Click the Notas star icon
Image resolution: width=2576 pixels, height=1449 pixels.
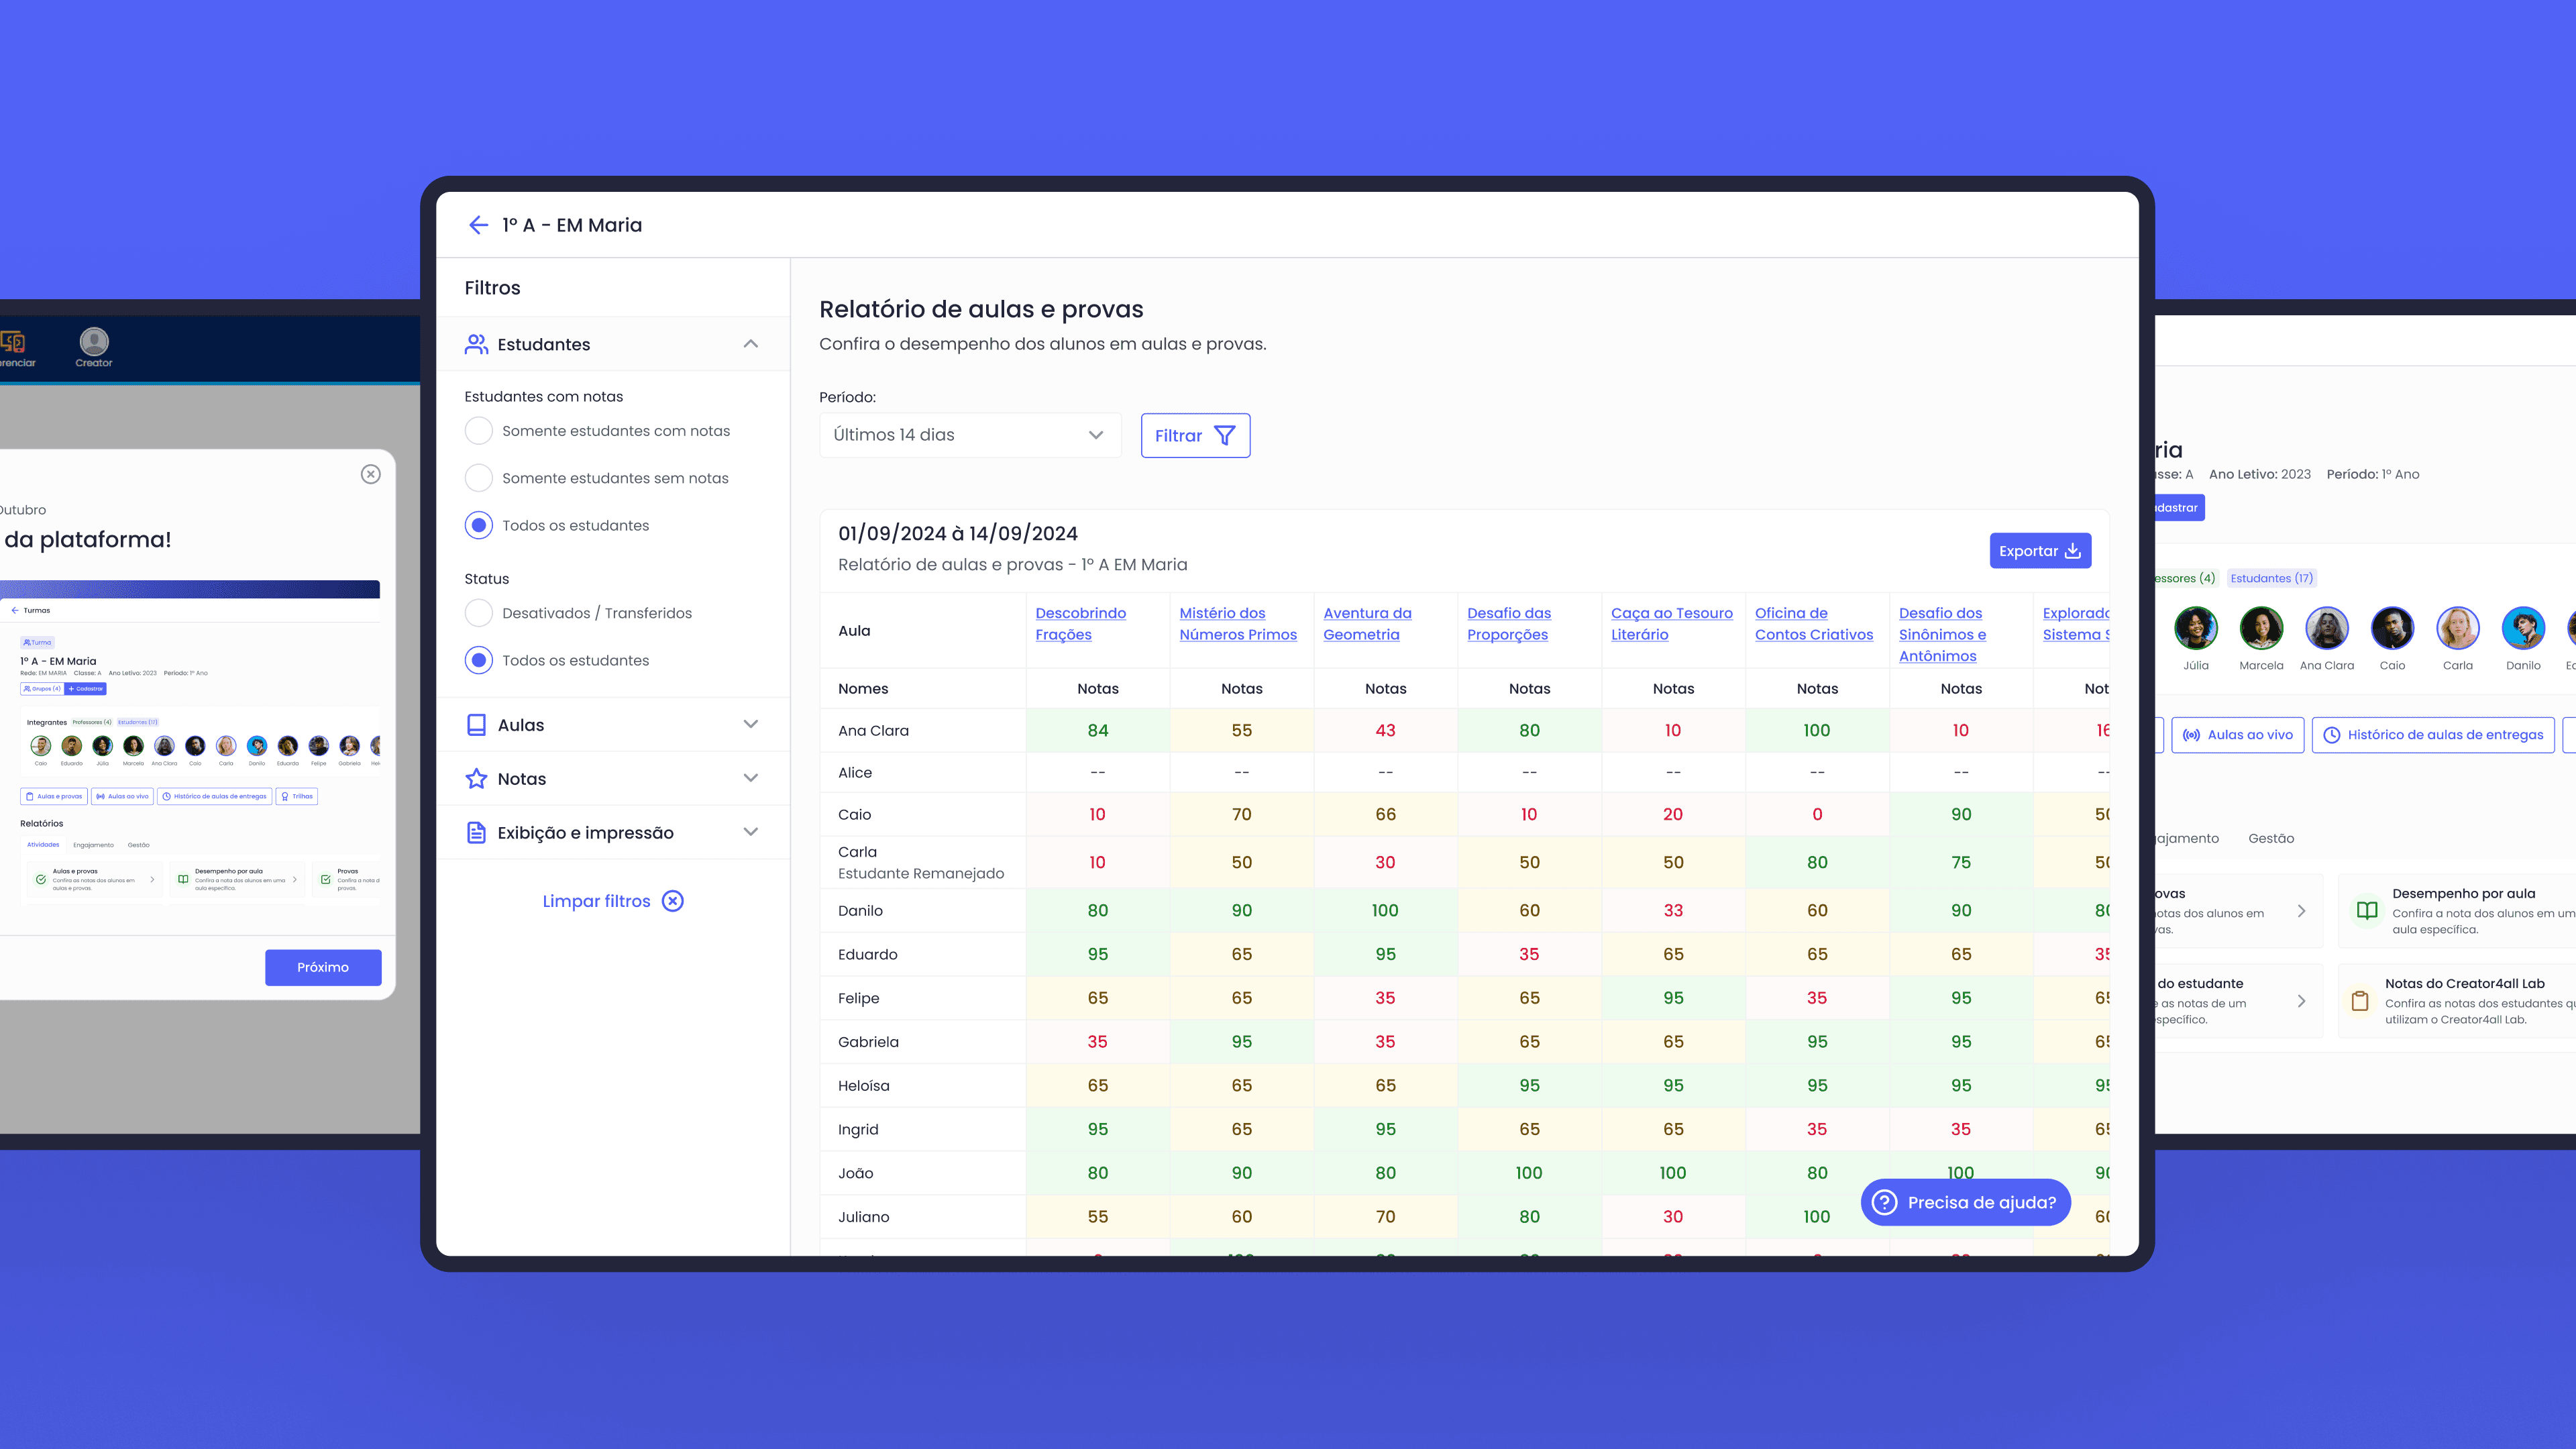[x=476, y=779]
